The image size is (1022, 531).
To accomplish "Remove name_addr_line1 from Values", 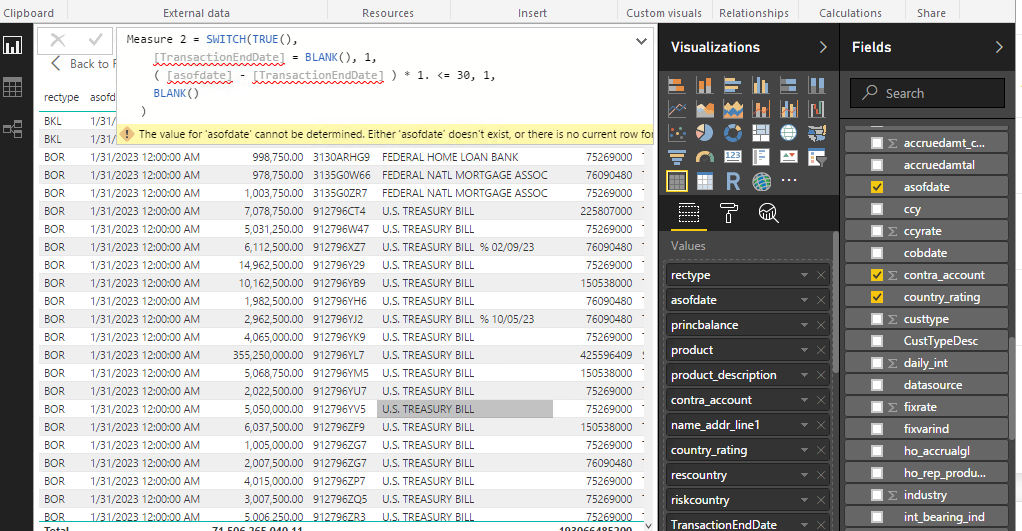I will [821, 425].
